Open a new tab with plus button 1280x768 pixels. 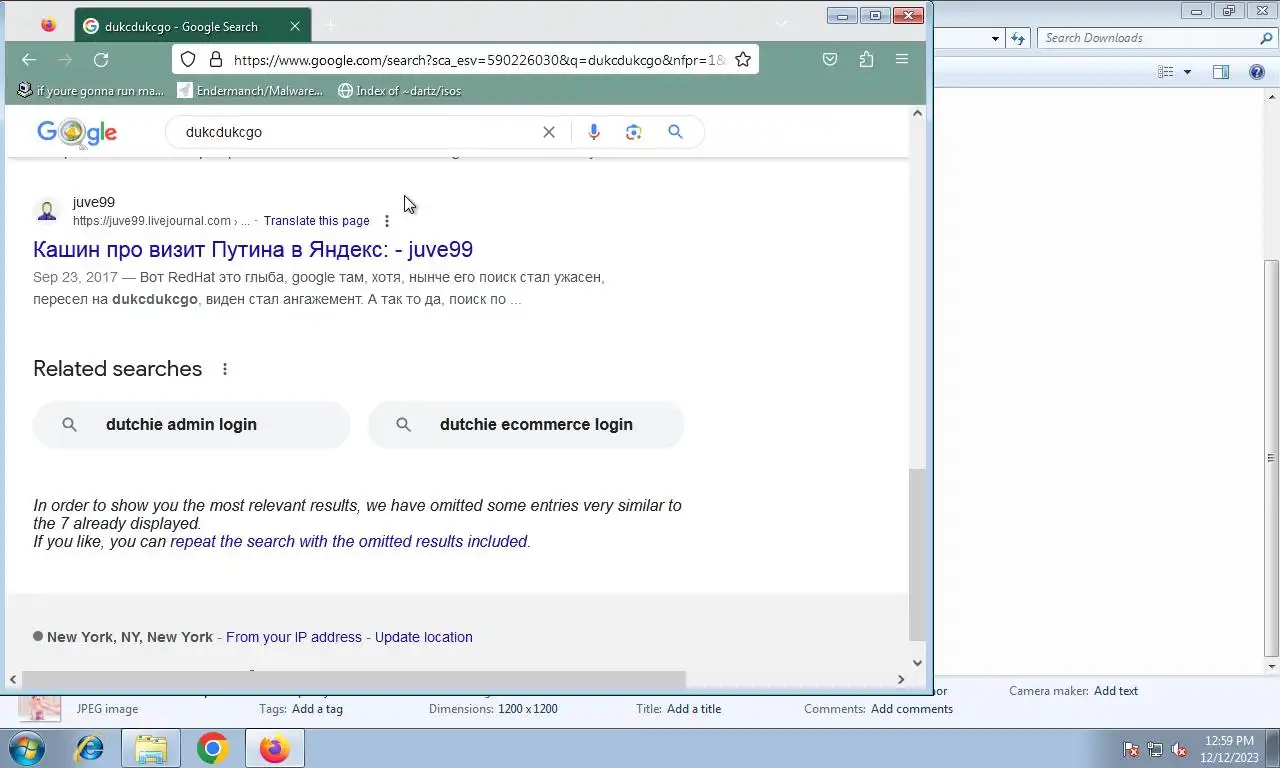[331, 26]
